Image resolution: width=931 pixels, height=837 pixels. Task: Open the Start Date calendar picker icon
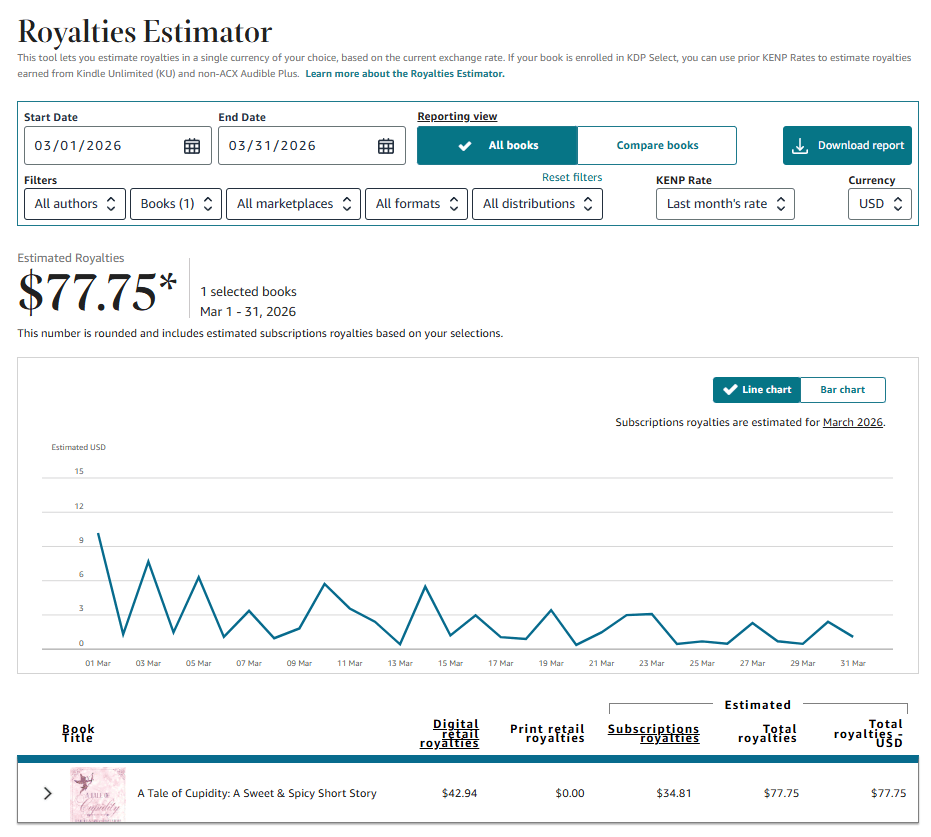[x=192, y=146]
